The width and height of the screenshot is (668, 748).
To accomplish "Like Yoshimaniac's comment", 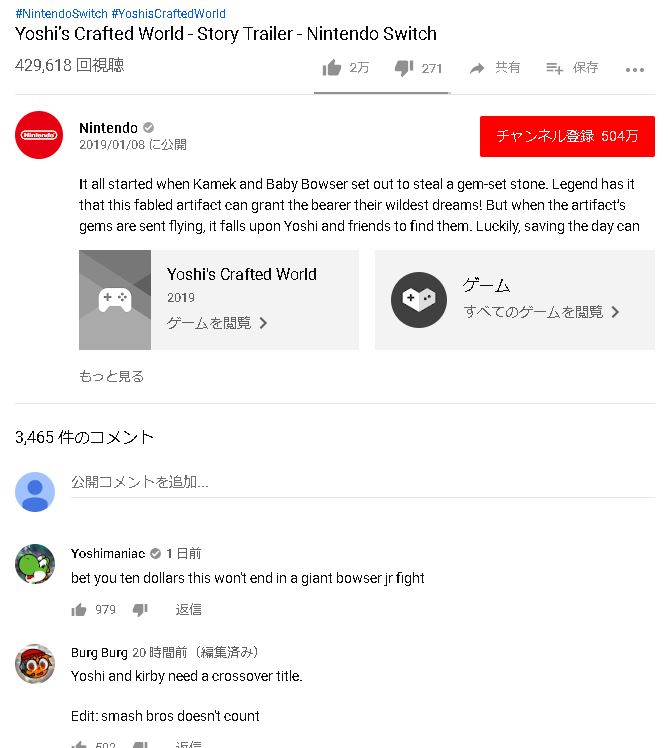I will click(x=79, y=610).
